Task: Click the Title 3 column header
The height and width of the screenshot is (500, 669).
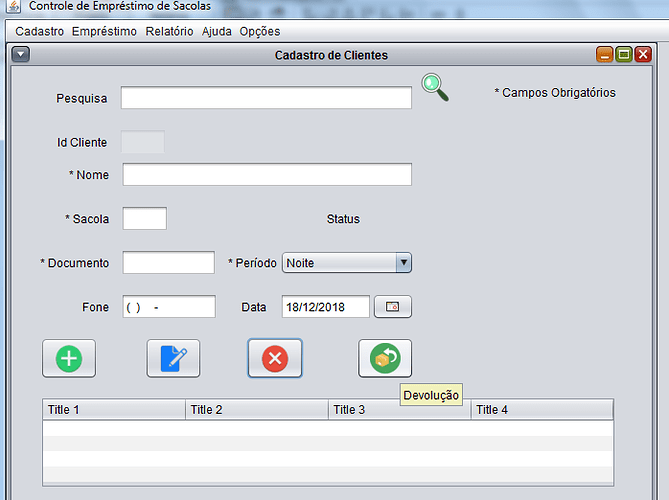Action: (x=400, y=410)
